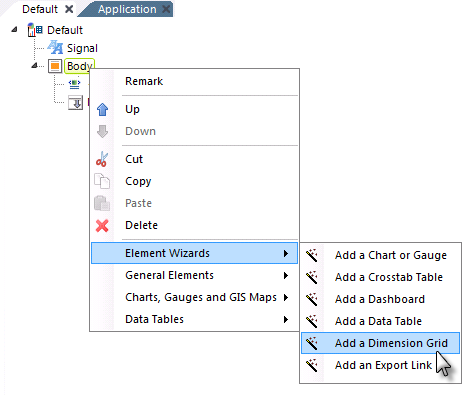465x395 pixels.
Task: Select the Body tree item
Action: point(80,66)
